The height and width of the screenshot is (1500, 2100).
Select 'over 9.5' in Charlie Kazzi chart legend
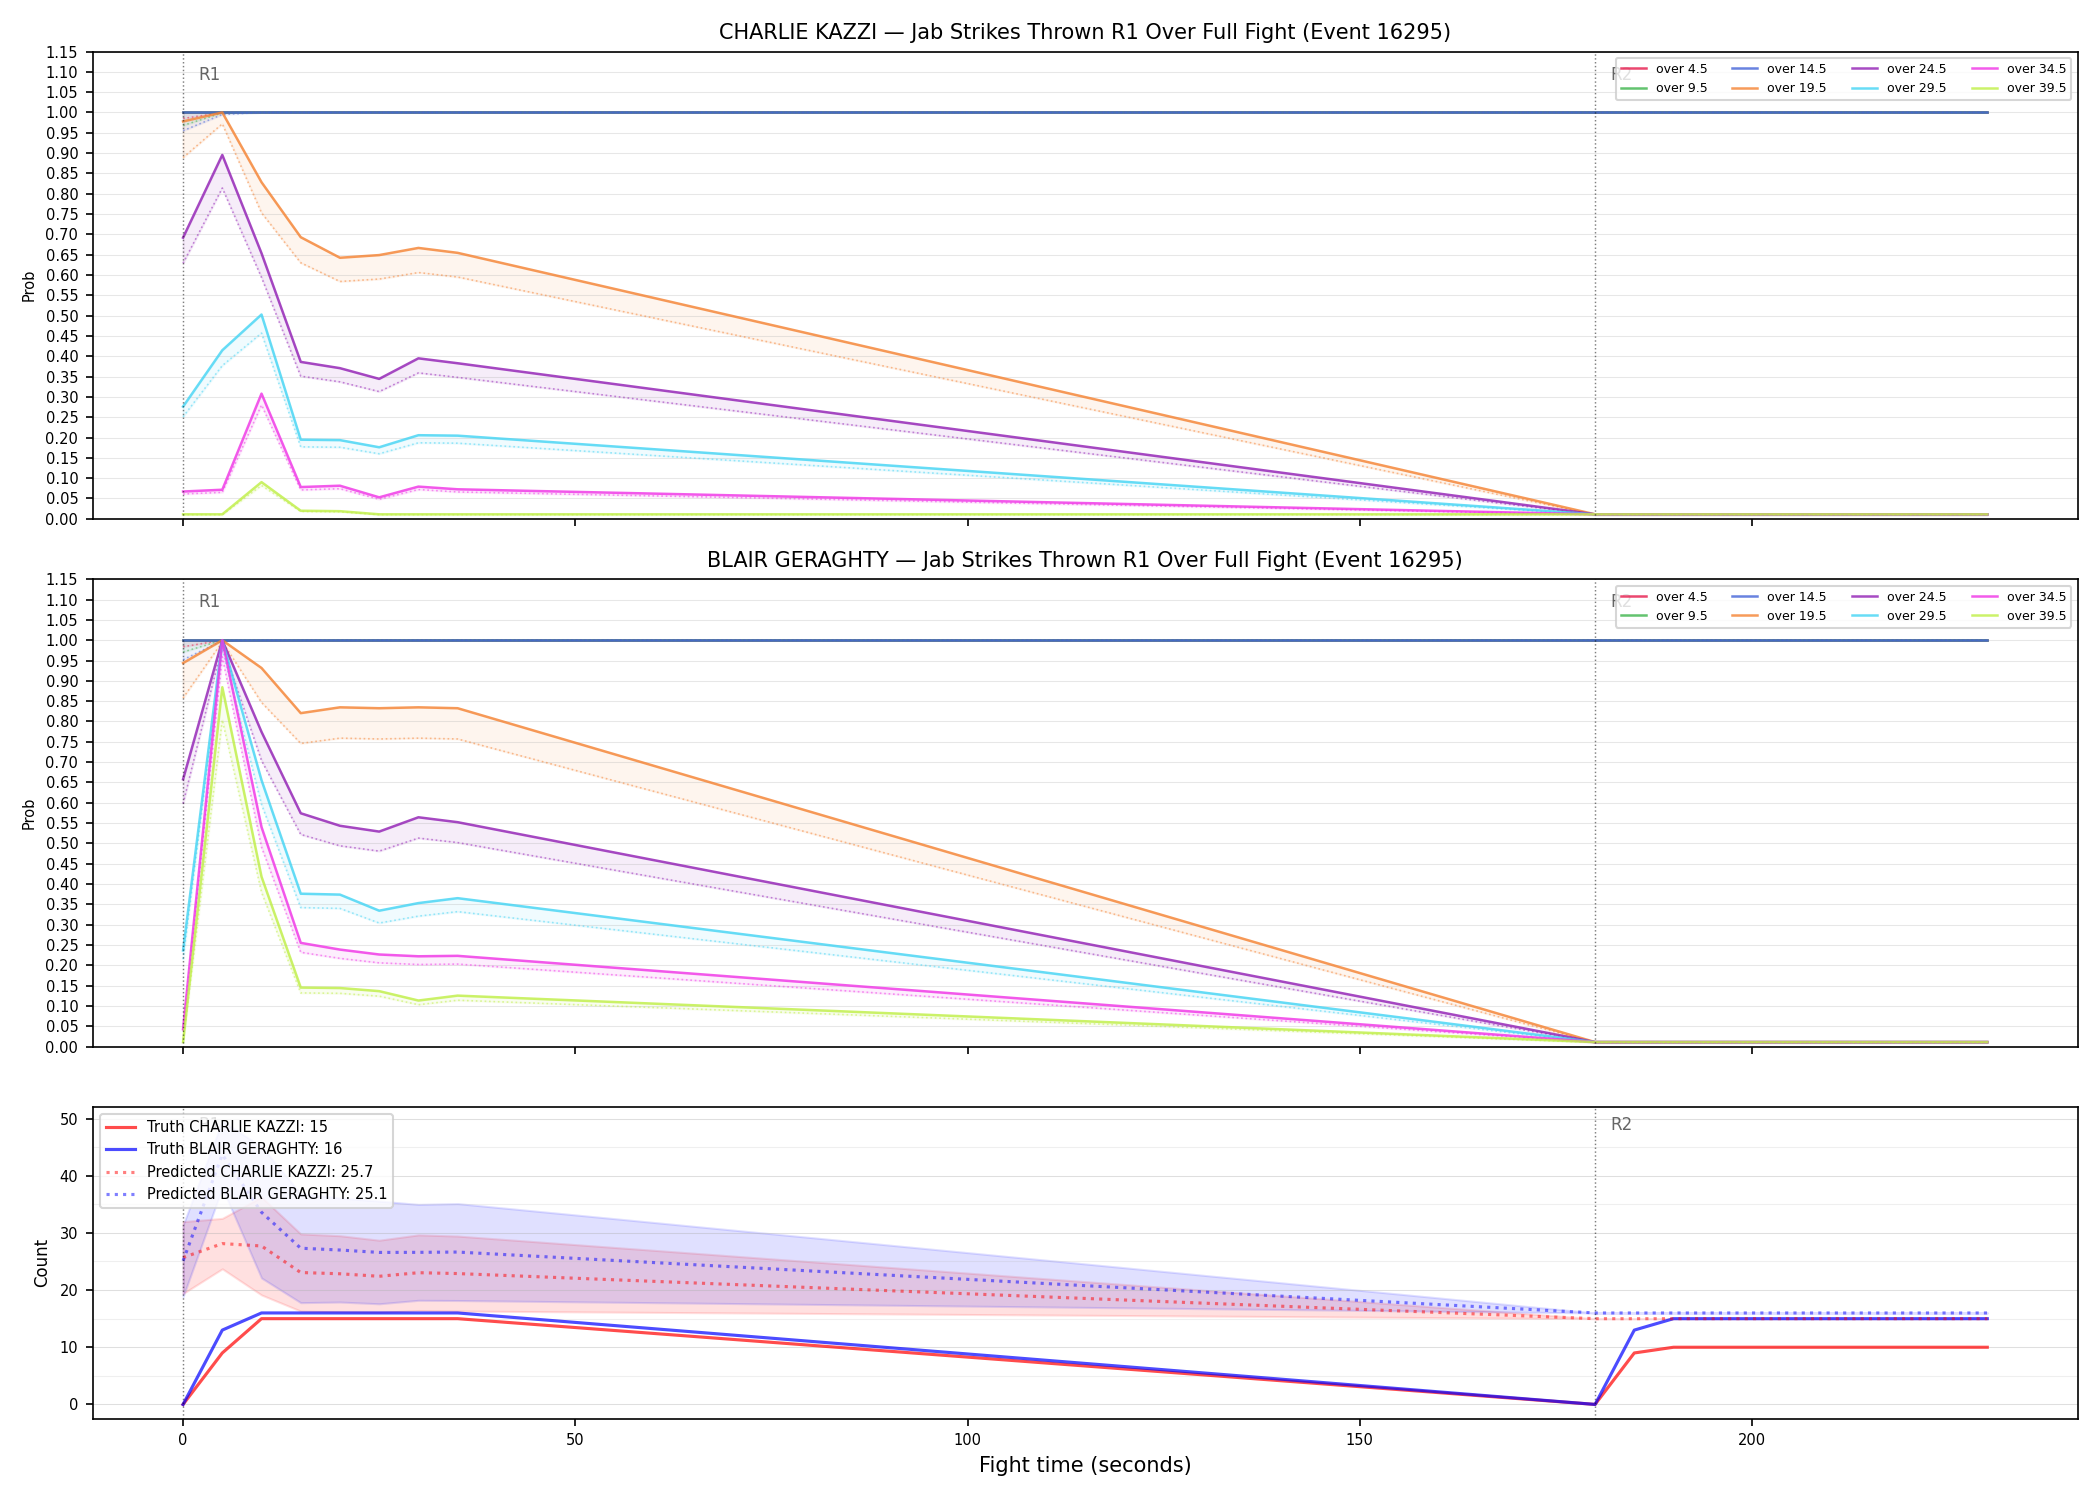click(1664, 88)
